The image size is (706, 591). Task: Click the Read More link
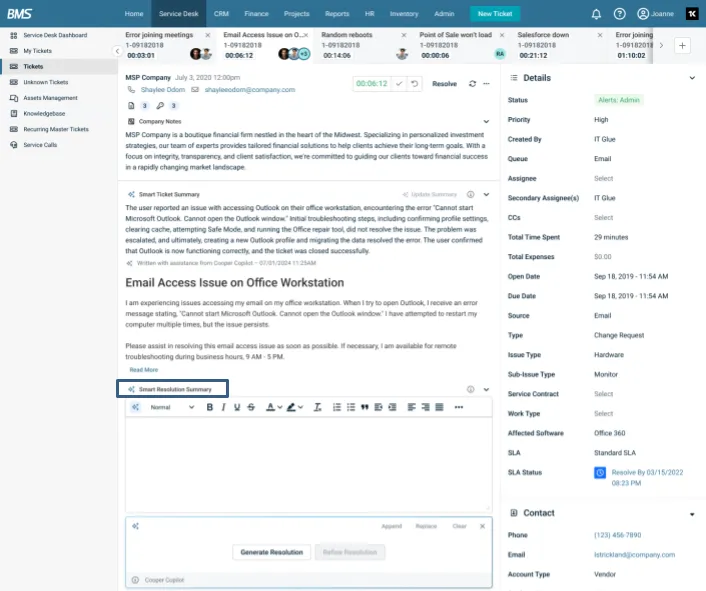(143, 369)
